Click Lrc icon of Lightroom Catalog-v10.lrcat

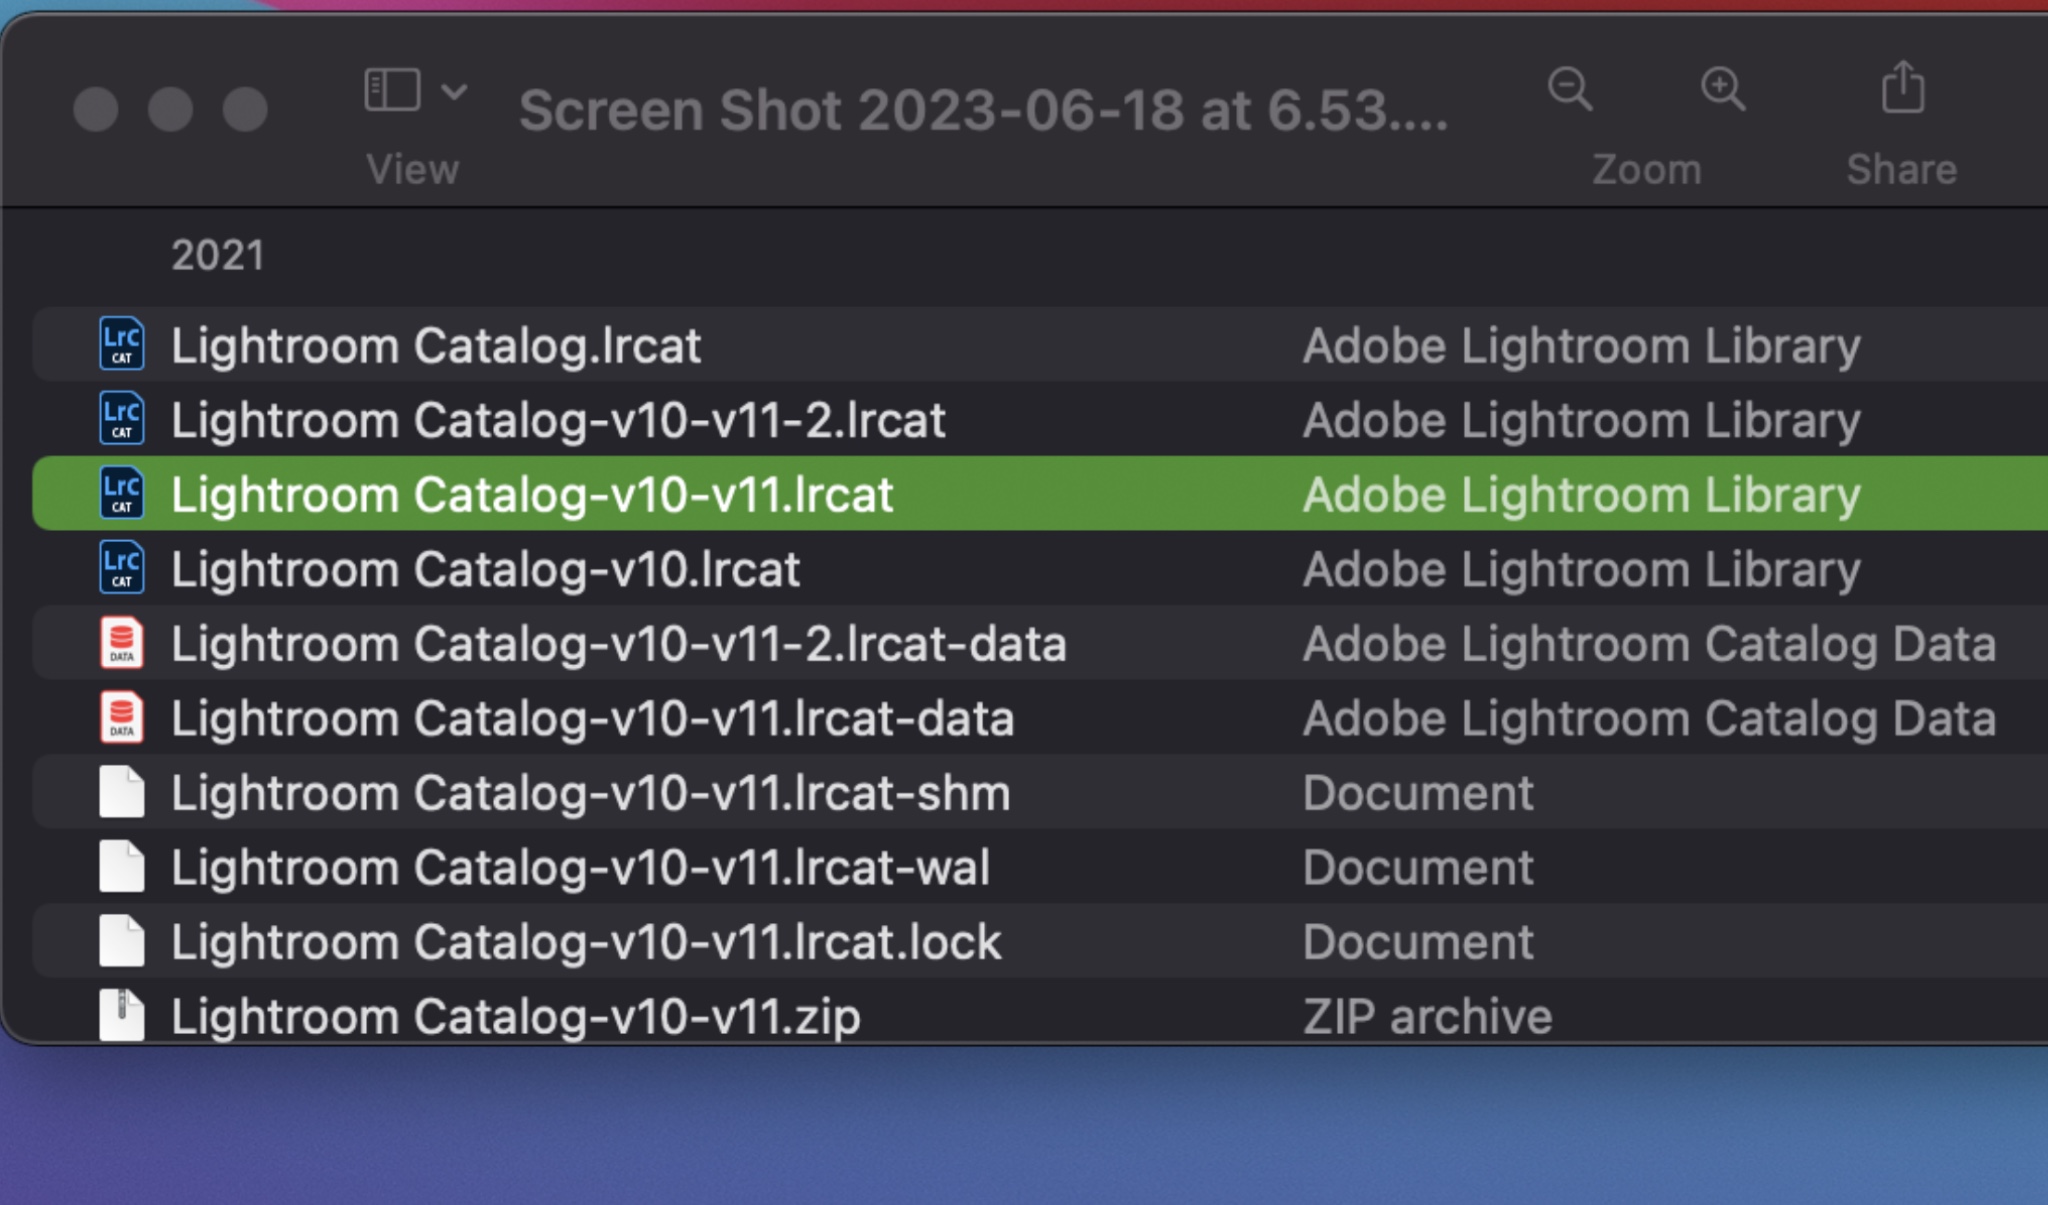click(122, 568)
